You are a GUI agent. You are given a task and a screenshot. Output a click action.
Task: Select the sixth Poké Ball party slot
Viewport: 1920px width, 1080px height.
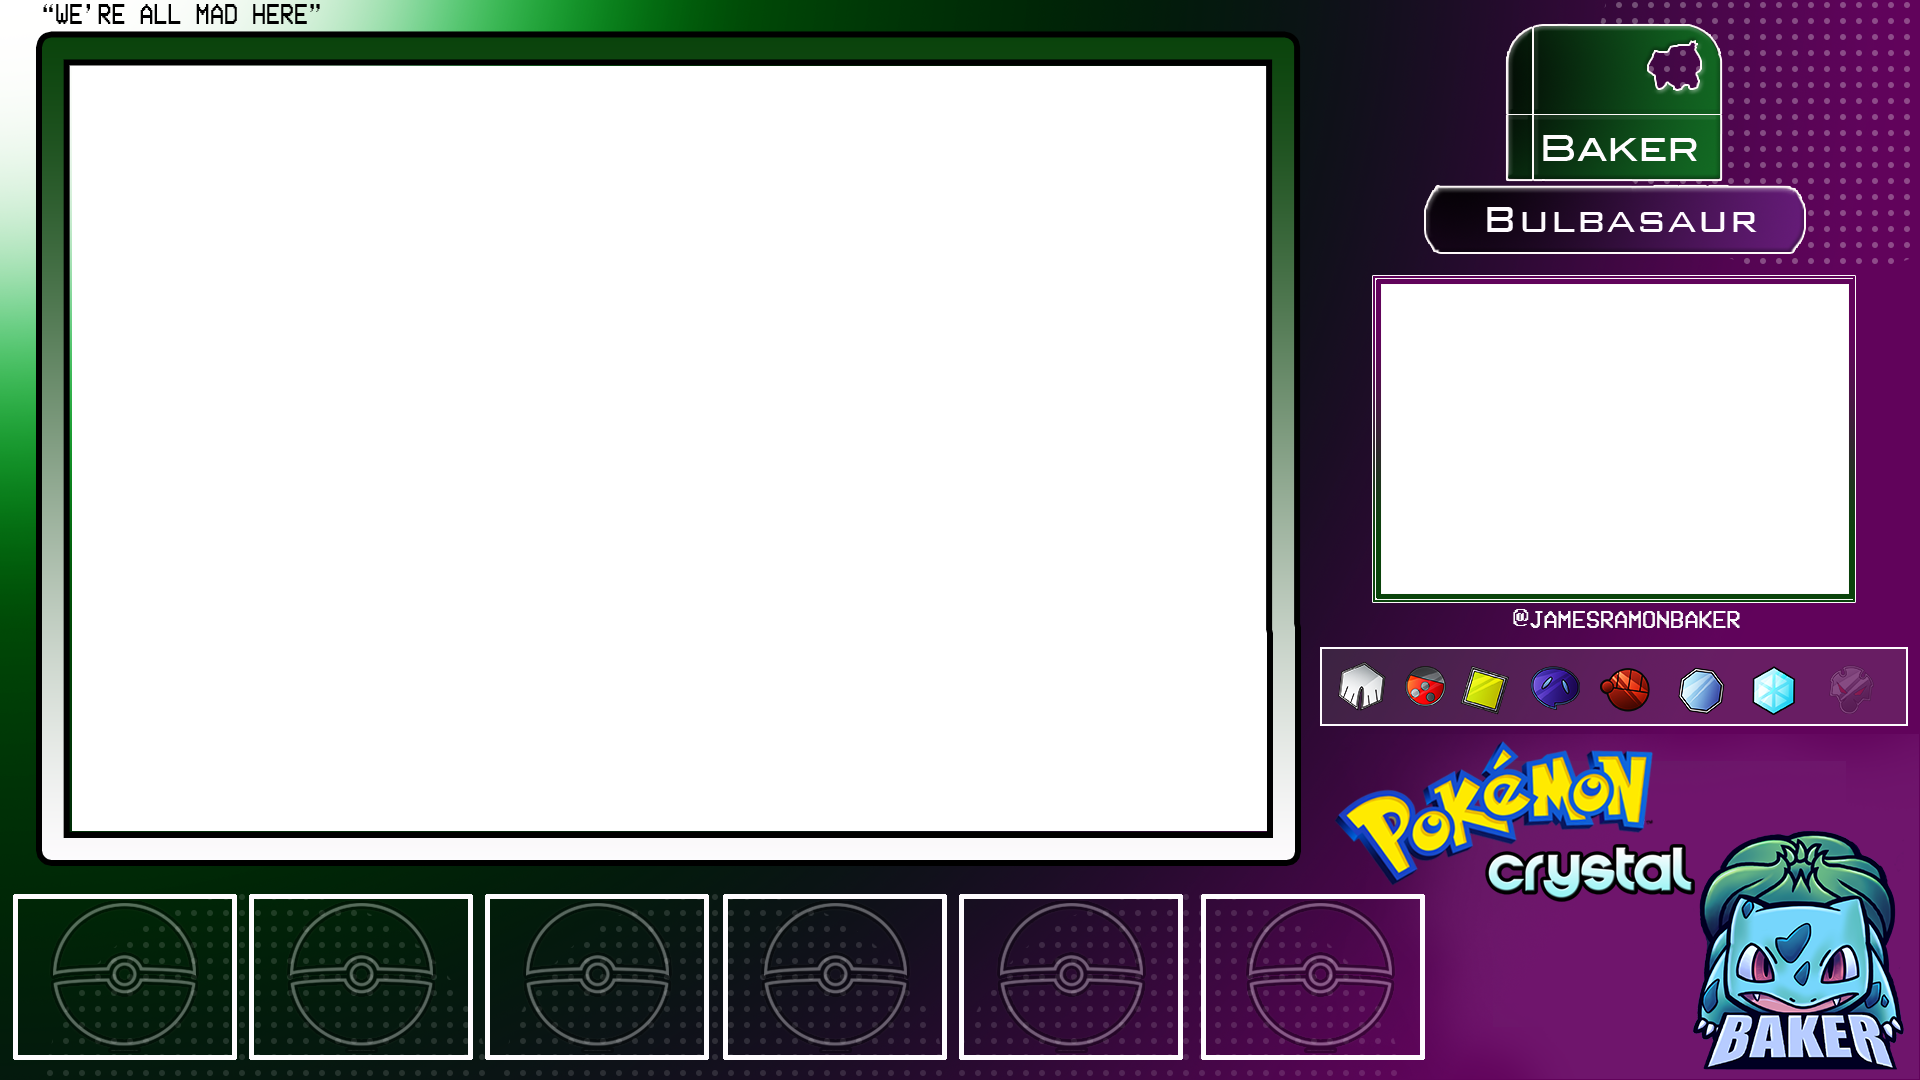[1313, 976]
